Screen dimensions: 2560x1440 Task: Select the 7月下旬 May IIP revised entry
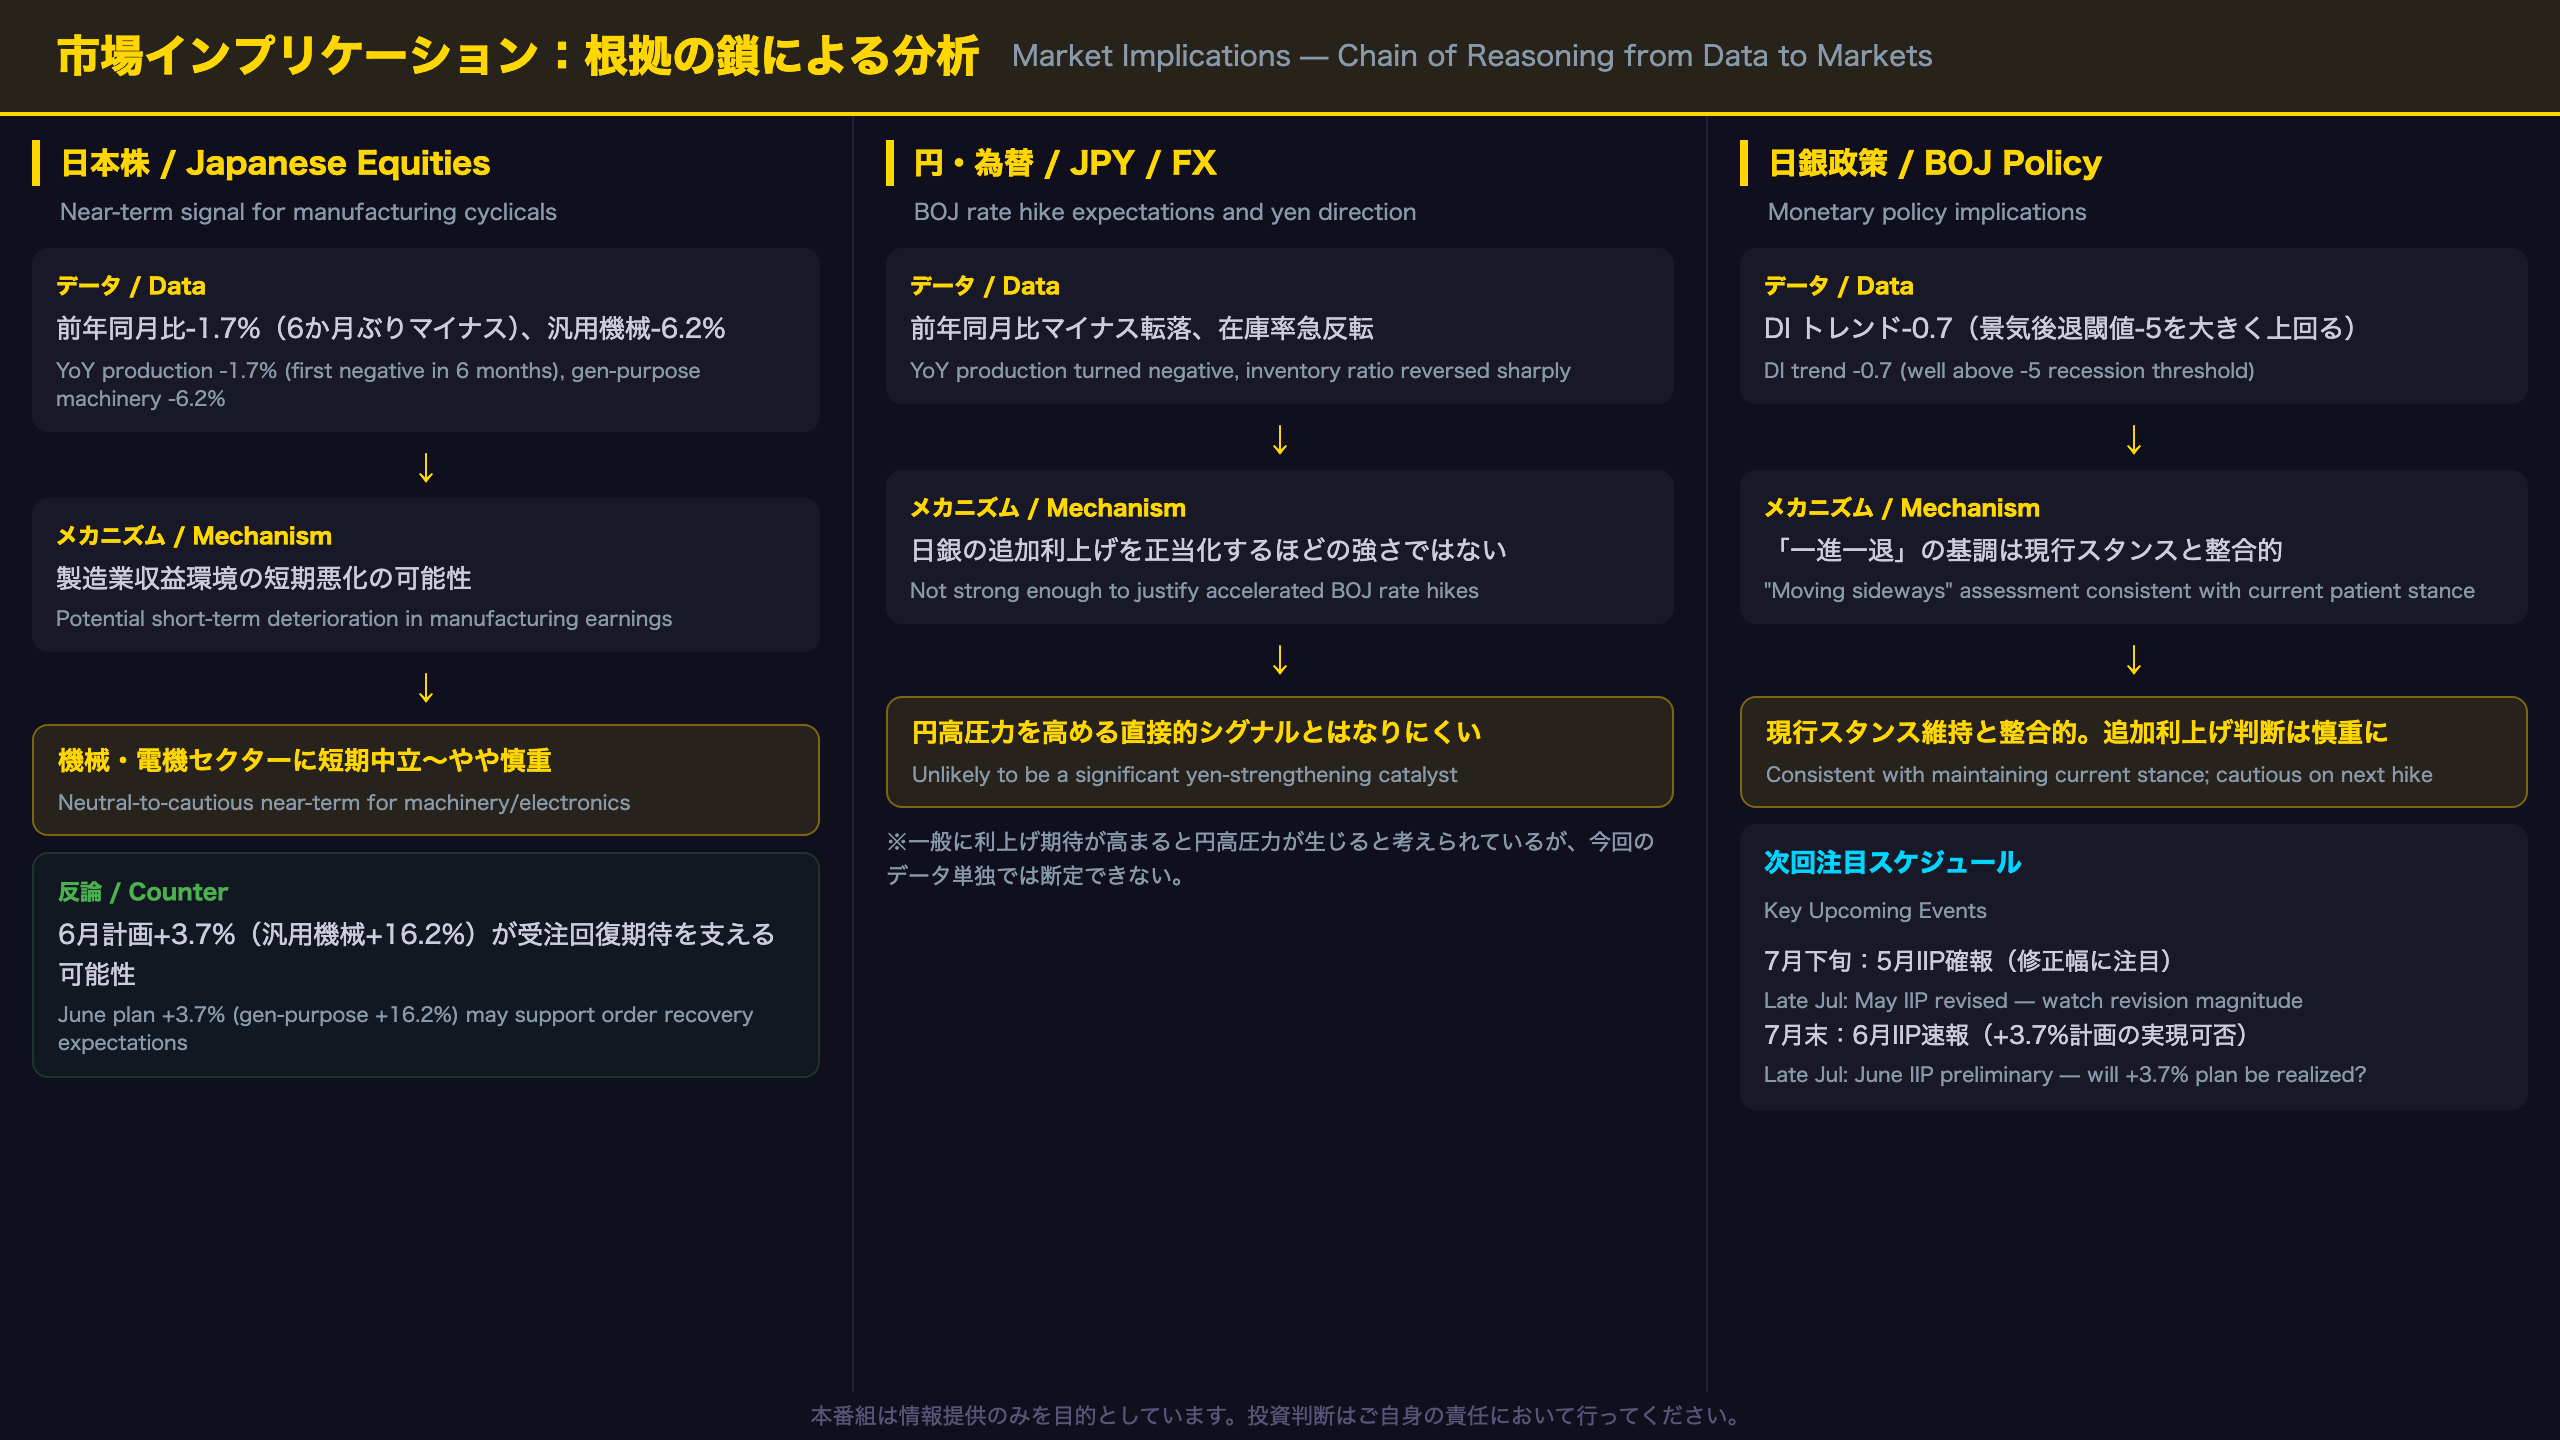[x=2033, y=979]
